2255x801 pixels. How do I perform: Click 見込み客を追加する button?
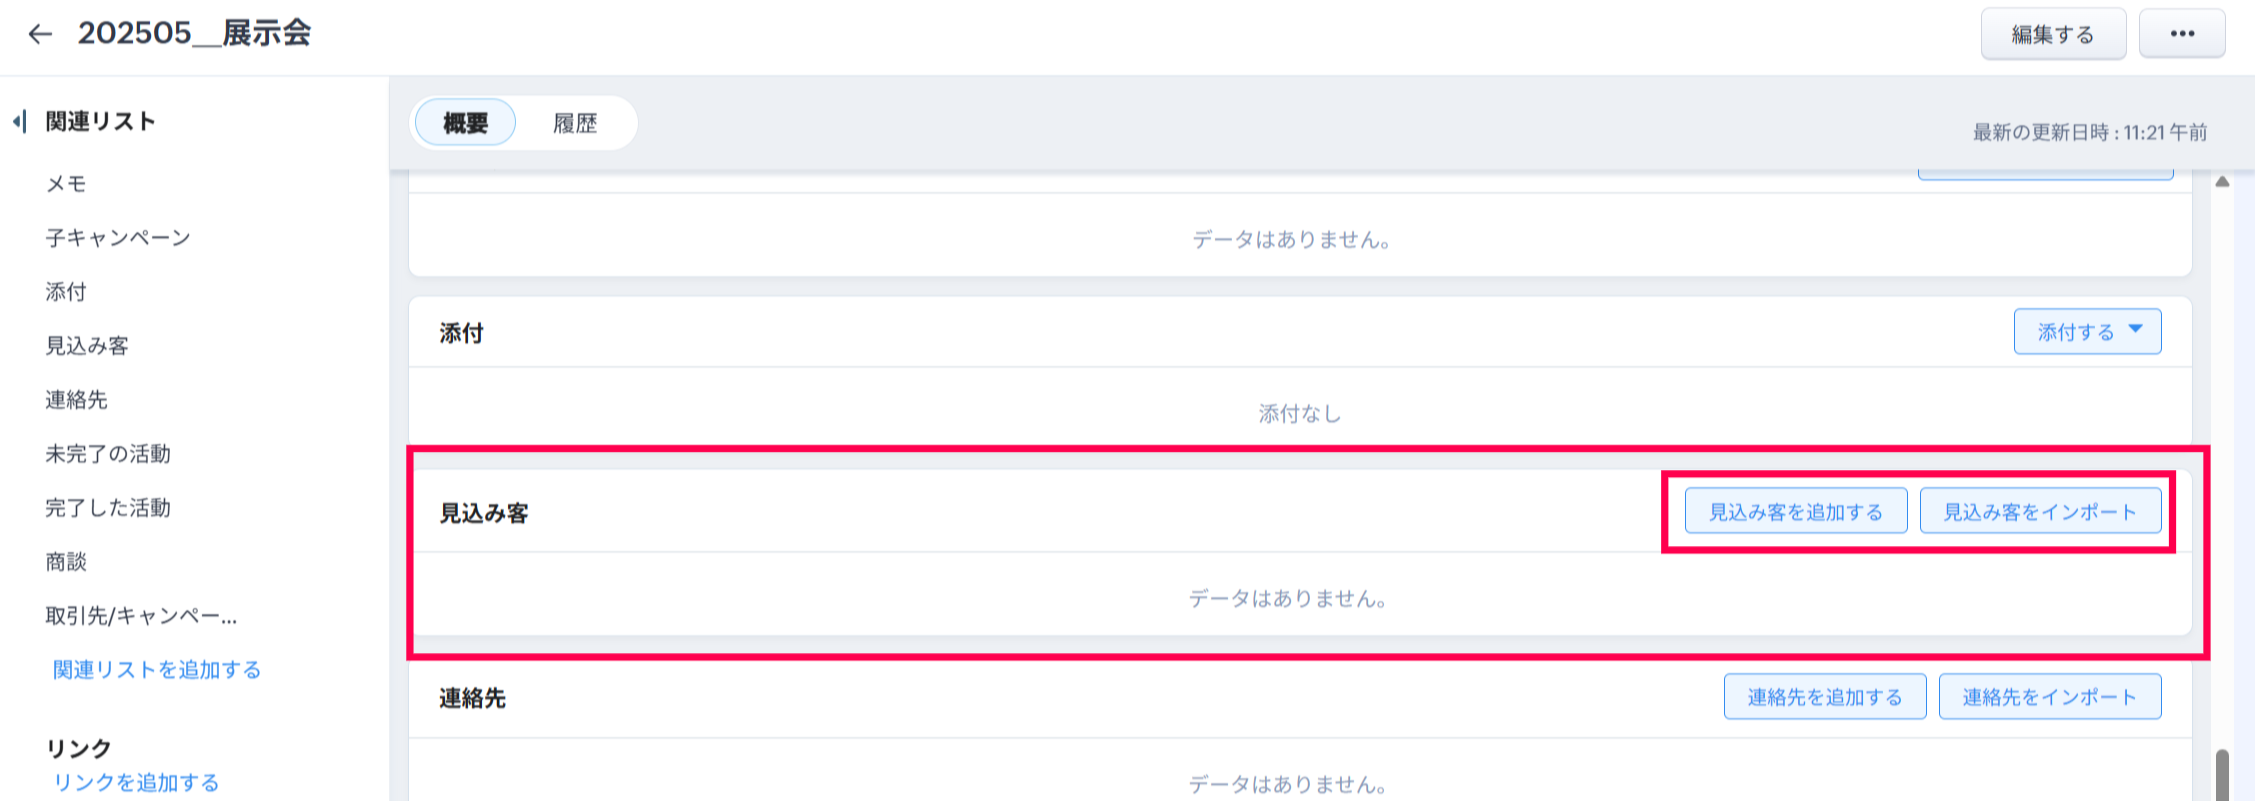coord(1795,512)
